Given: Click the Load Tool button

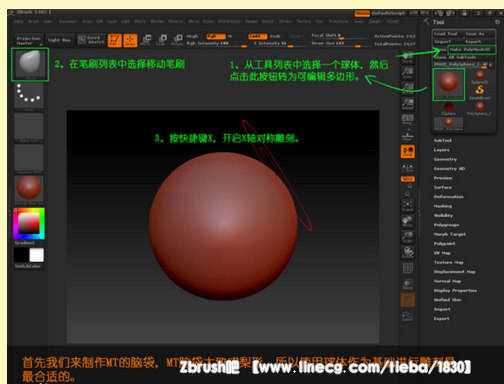Looking at the screenshot, I should pyautogui.click(x=448, y=34).
